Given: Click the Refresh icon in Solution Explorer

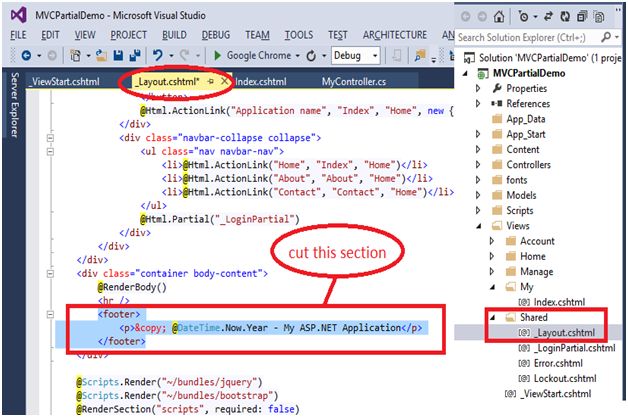Looking at the screenshot, I should click(x=565, y=16).
